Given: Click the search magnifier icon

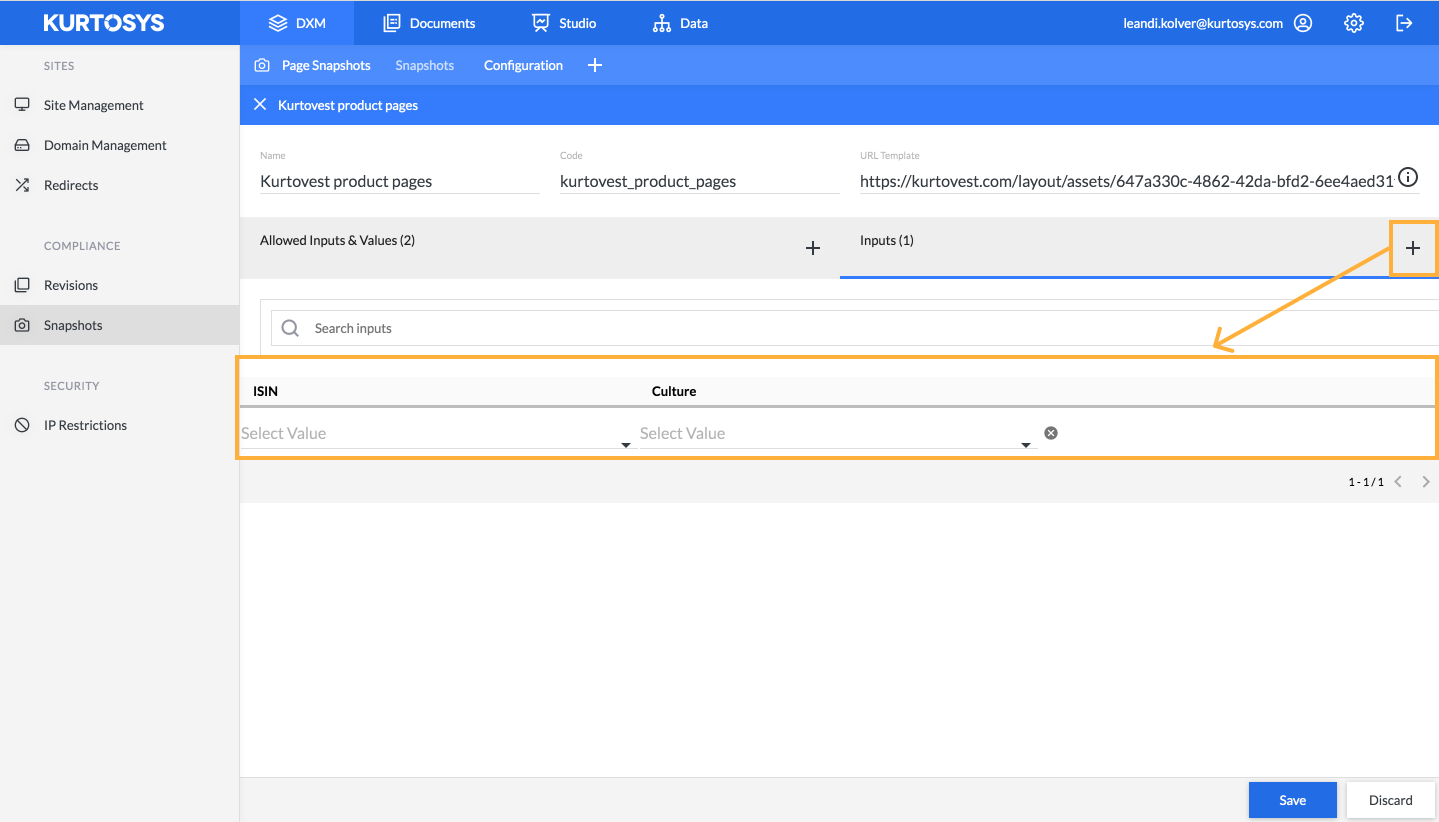Looking at the screenshot, I should pyautogui.click(x=290, y=328).
